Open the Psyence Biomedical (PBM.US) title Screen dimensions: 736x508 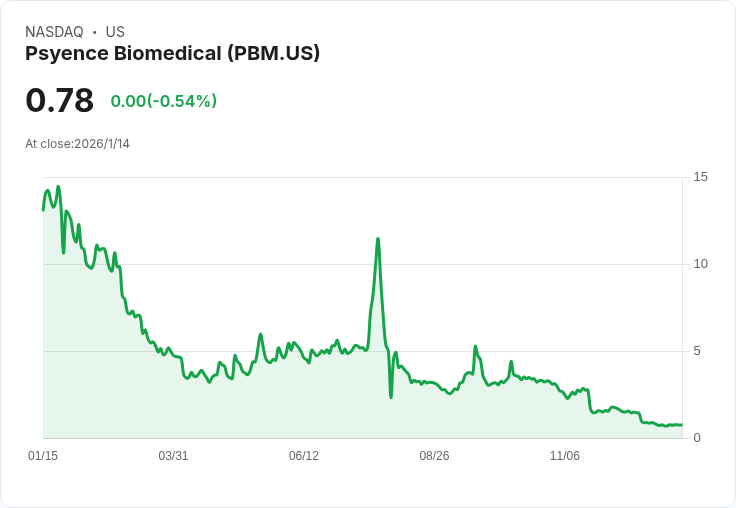[x=172, y=54]
